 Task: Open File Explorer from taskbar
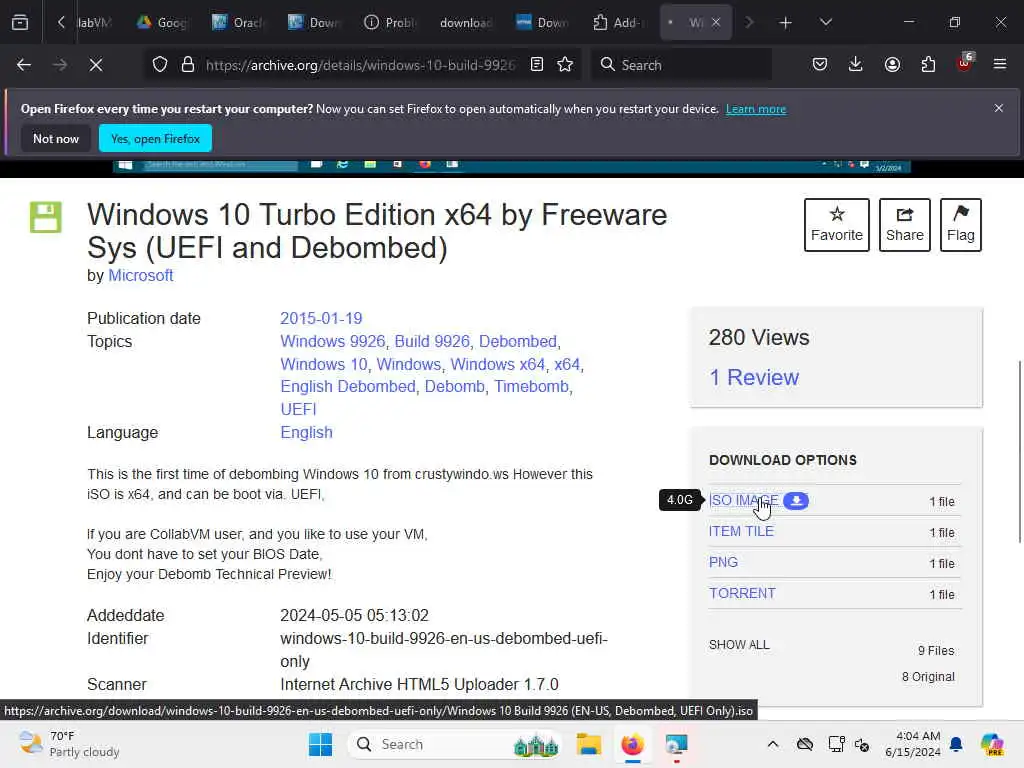coord(588,744)
